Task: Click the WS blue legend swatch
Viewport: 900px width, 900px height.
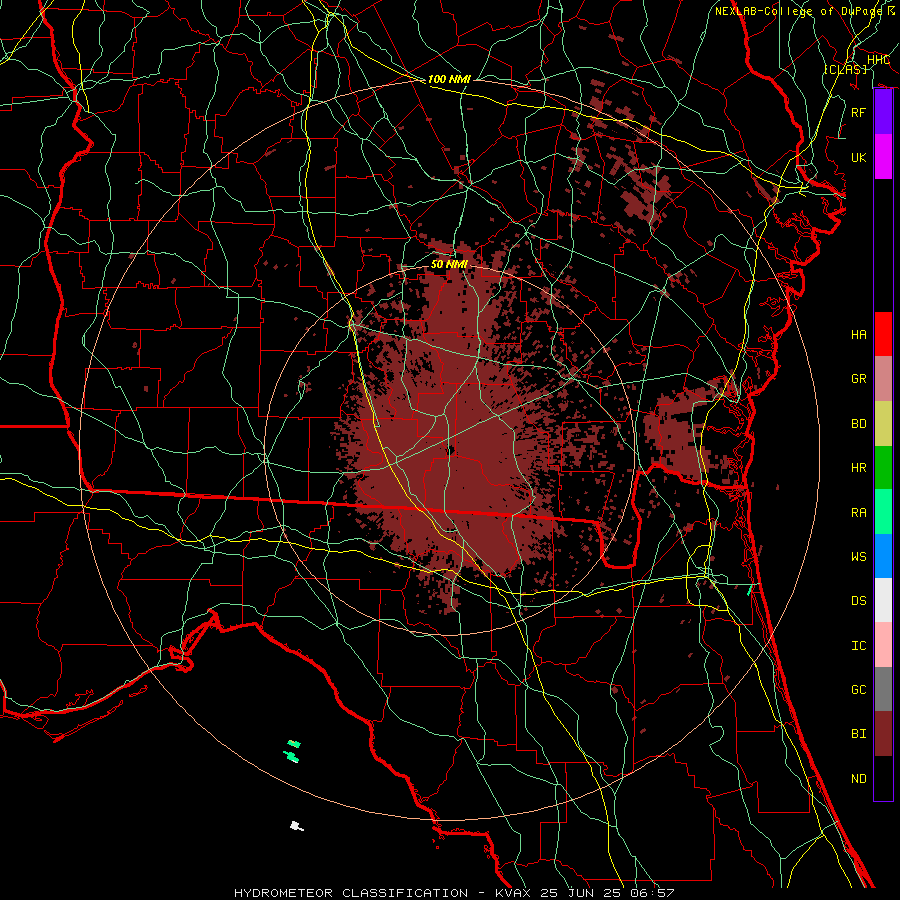Action: click(883, 556)
